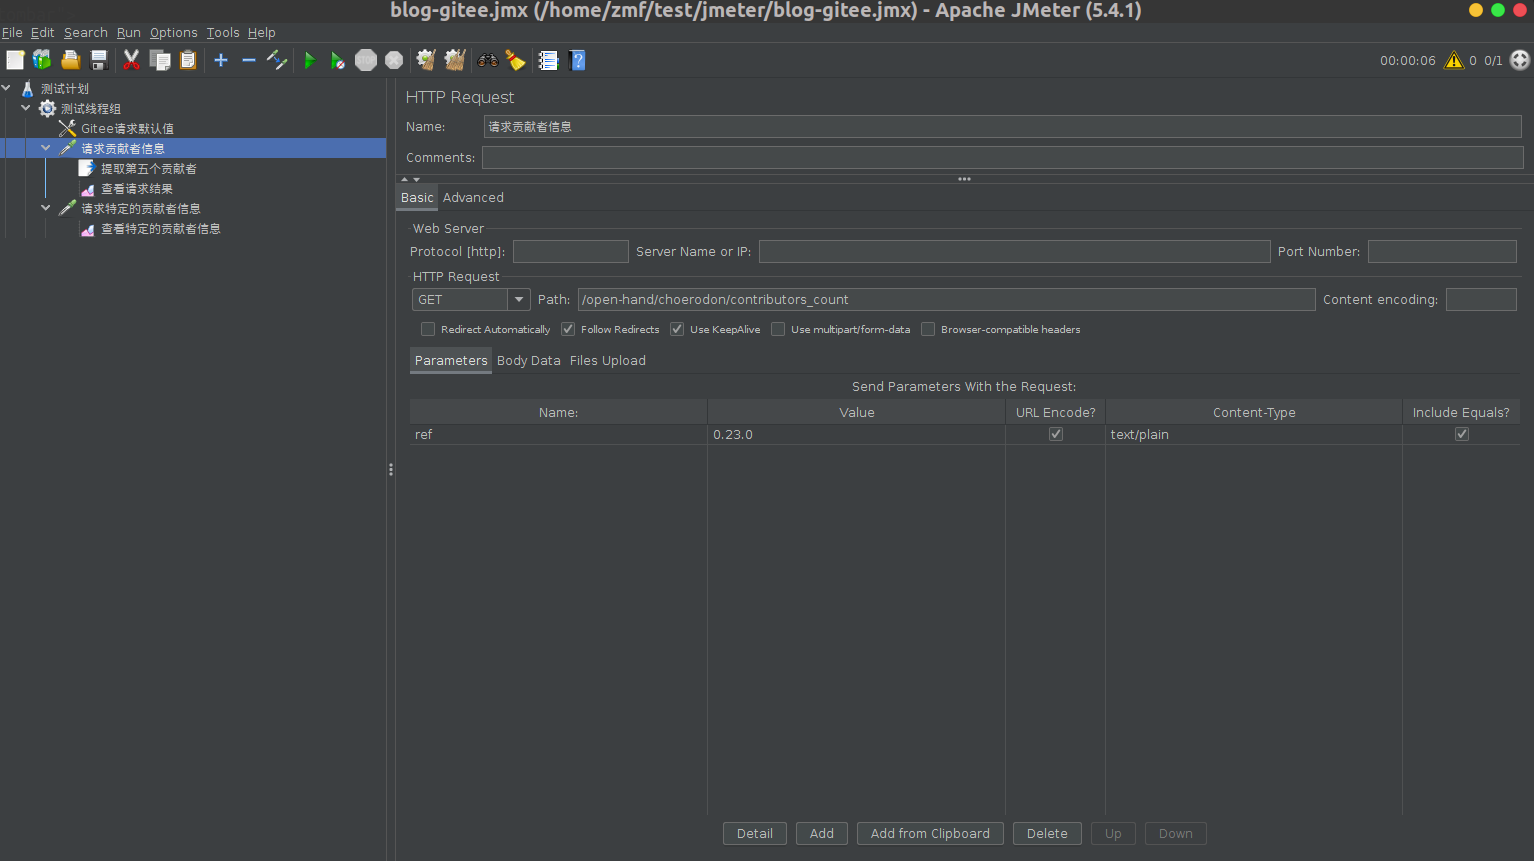Click Add from Clipboard button
The width and height of the screenshot is (1534, 861).
click(x=930, y=833)
